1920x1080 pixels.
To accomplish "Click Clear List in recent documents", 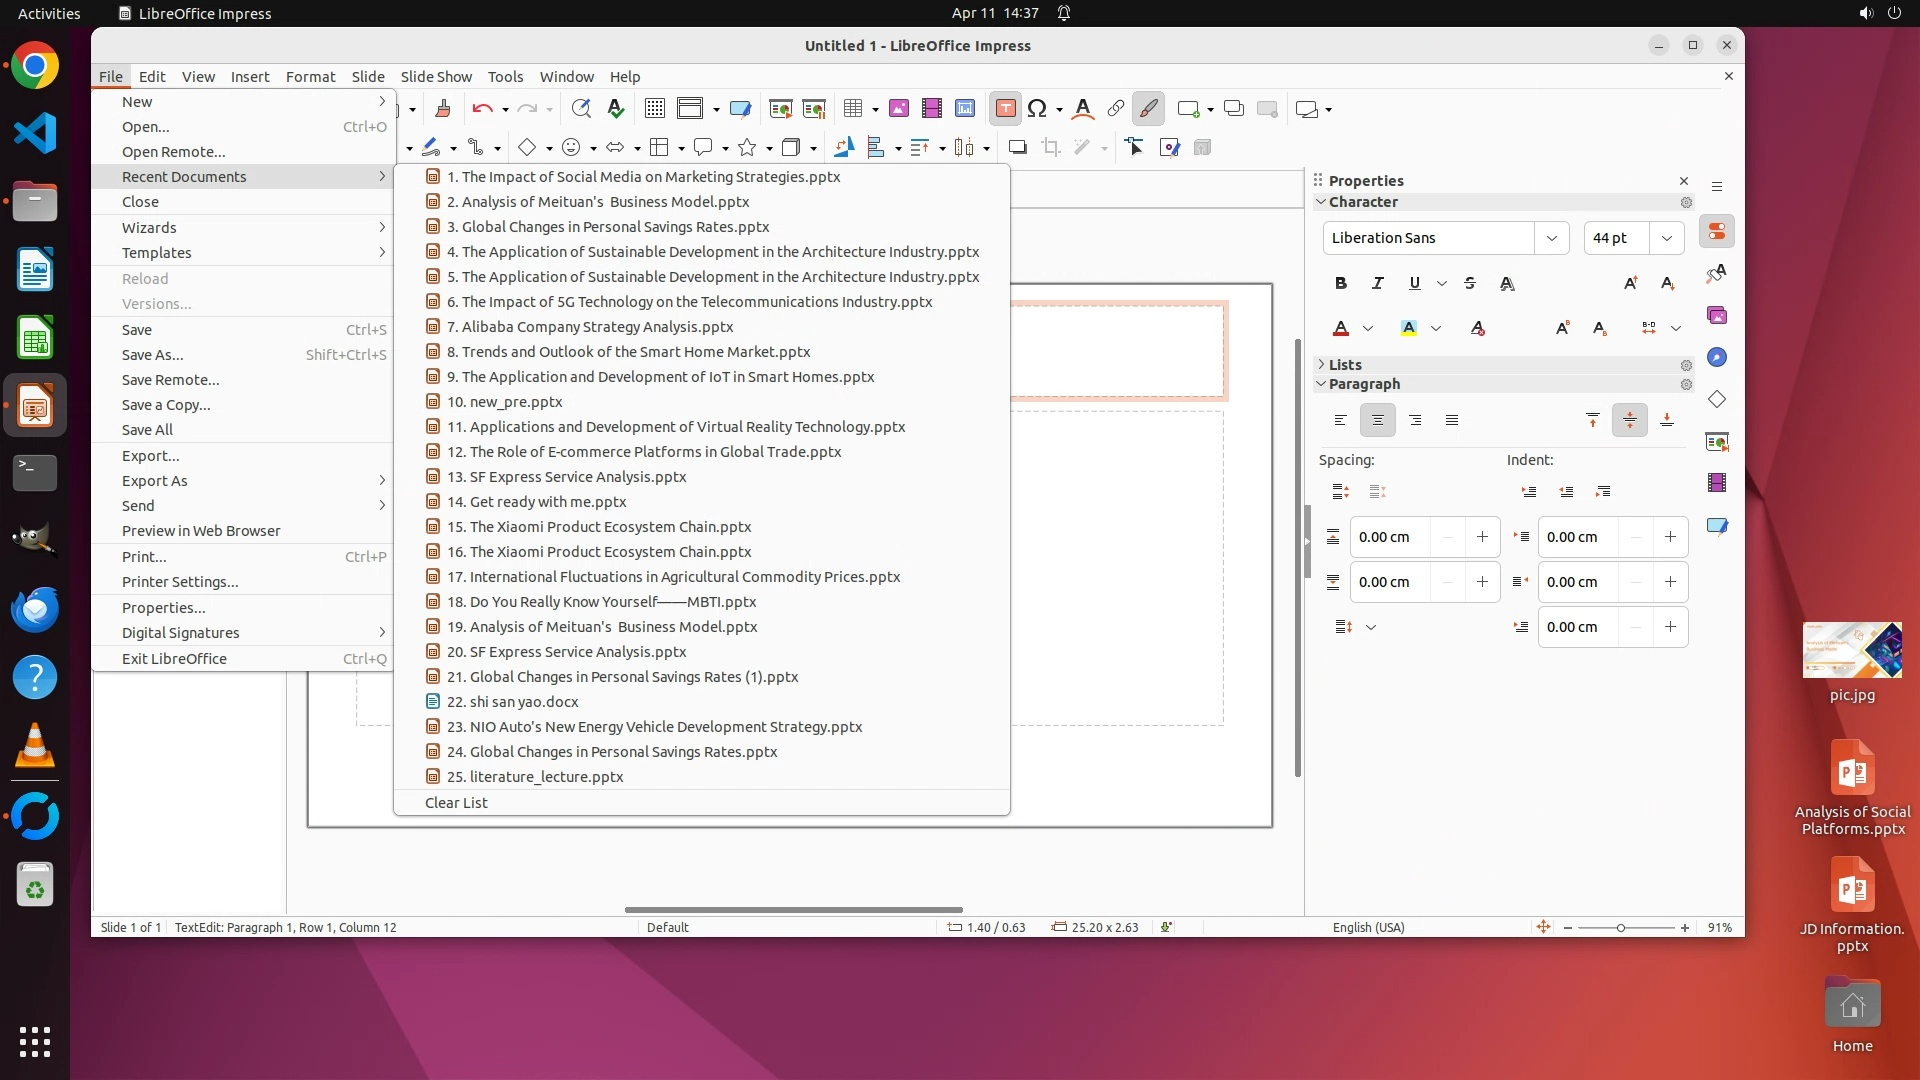I will pyautogui.click(x=456, y=803).
